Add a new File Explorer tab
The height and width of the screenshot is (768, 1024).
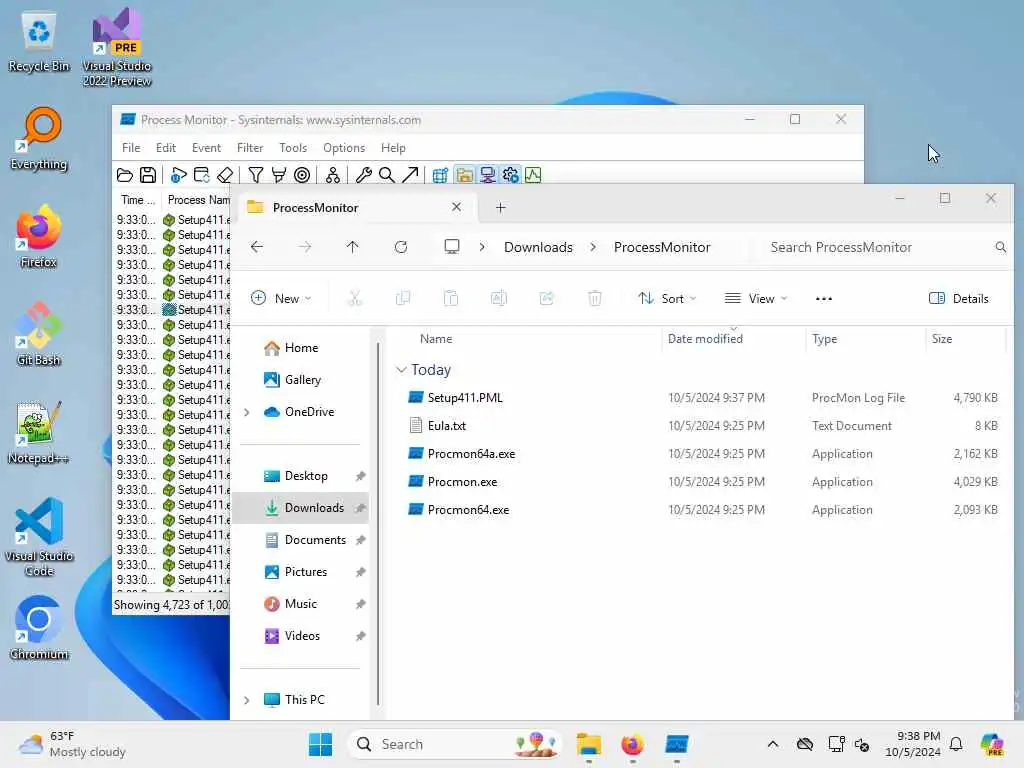coord(500,208)
